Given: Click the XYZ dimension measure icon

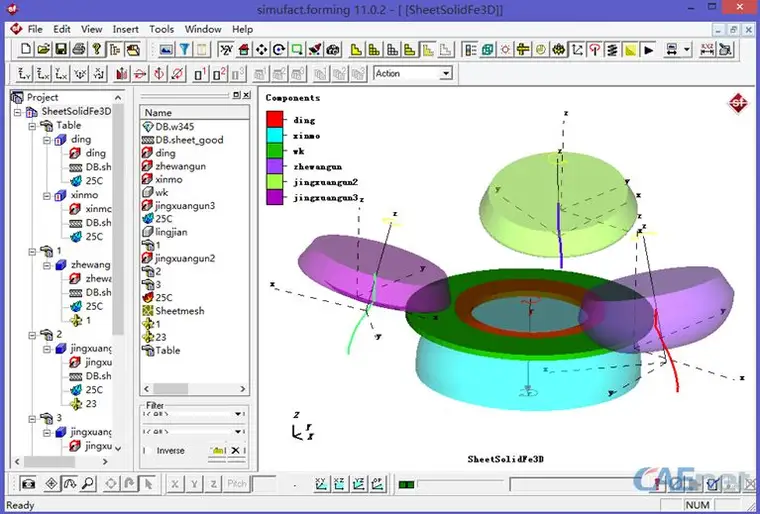Looking at the screenshot, I should point(707,49).
